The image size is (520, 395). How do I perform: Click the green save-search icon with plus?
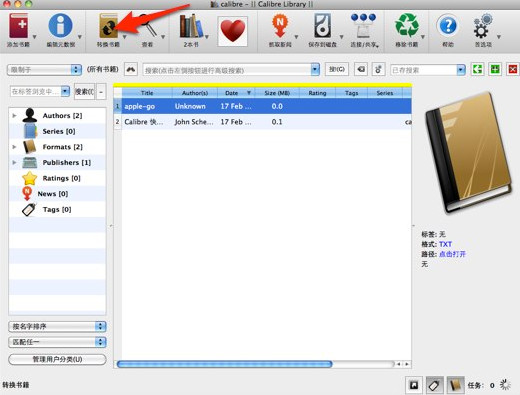495,69
